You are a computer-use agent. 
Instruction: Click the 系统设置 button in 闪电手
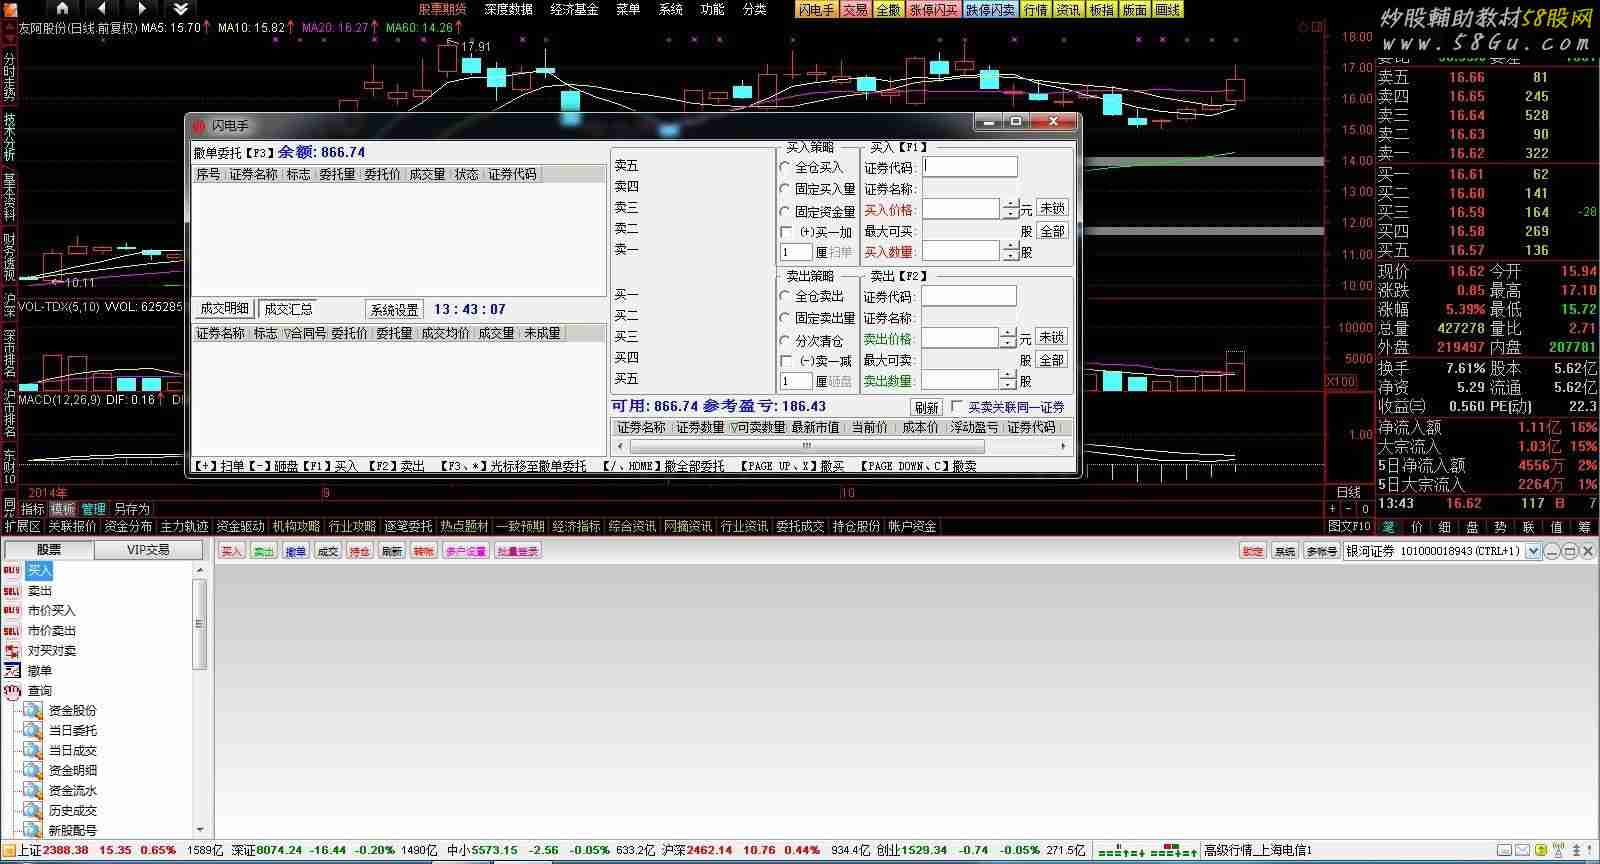point(395,310)
